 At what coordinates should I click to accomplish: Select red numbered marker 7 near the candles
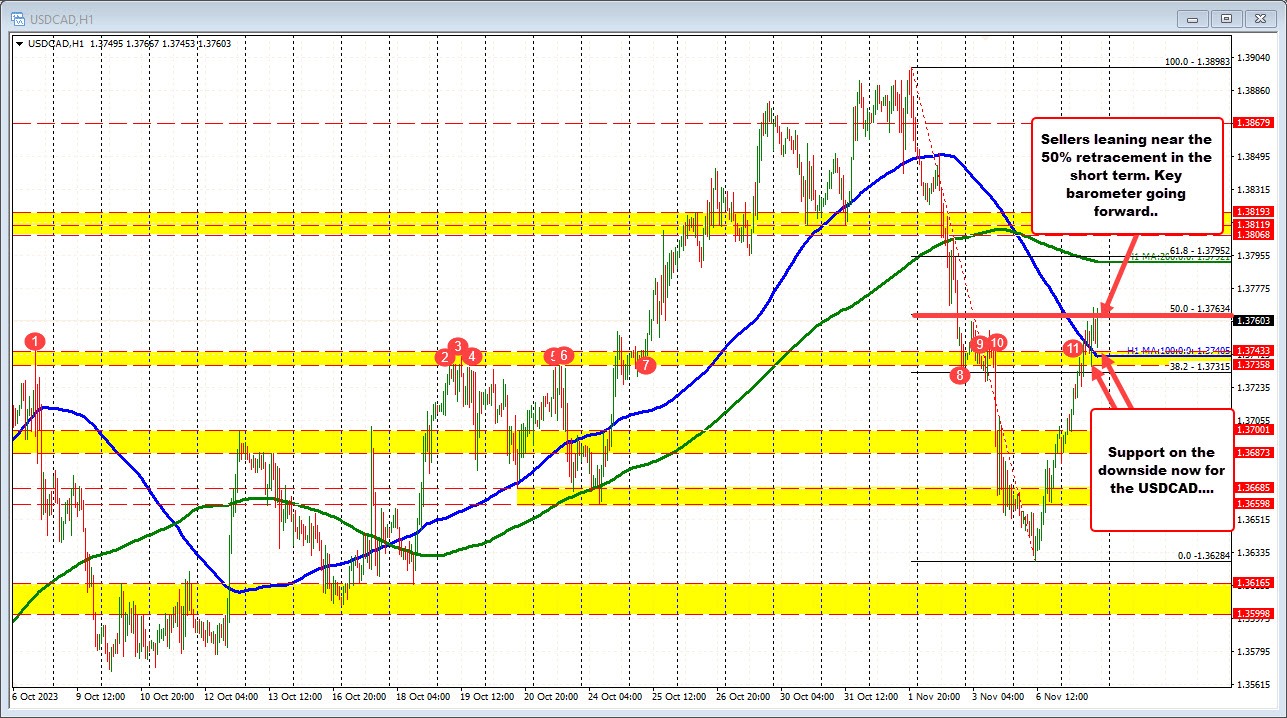point(645,365)
